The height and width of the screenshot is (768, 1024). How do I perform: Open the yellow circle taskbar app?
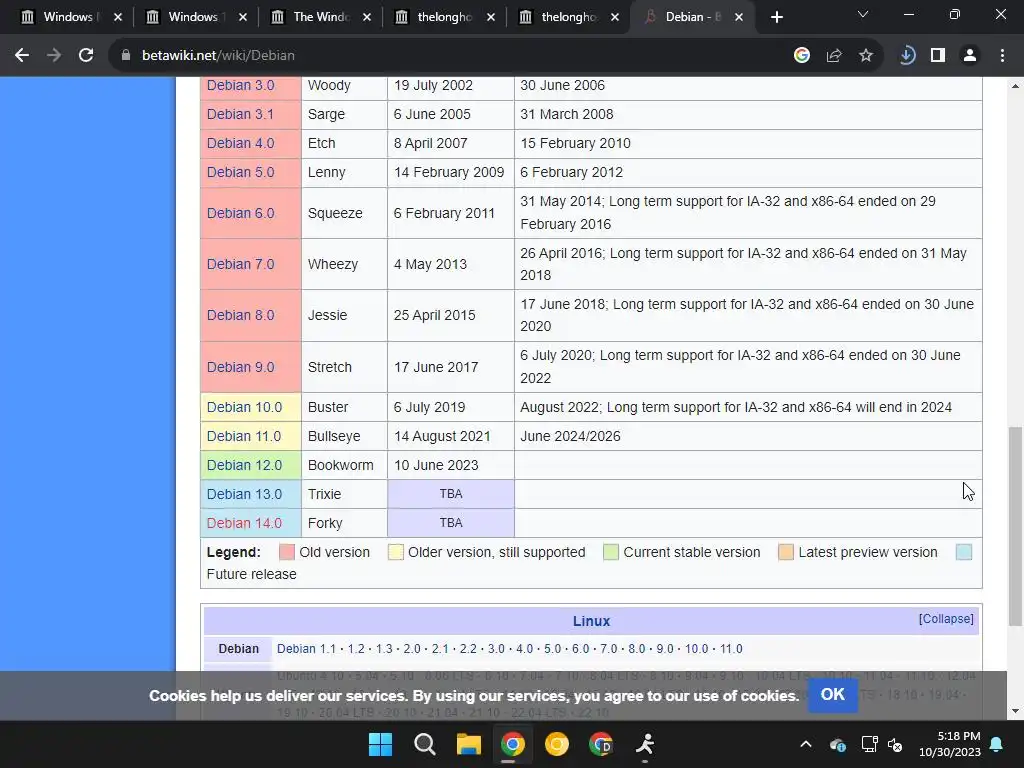pos(556,744)
